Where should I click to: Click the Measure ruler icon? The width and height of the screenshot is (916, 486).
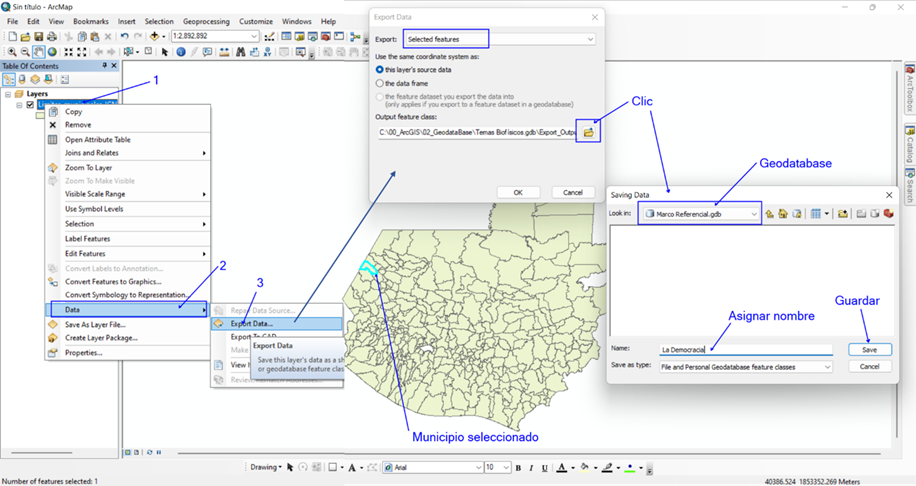click(224, 52)
